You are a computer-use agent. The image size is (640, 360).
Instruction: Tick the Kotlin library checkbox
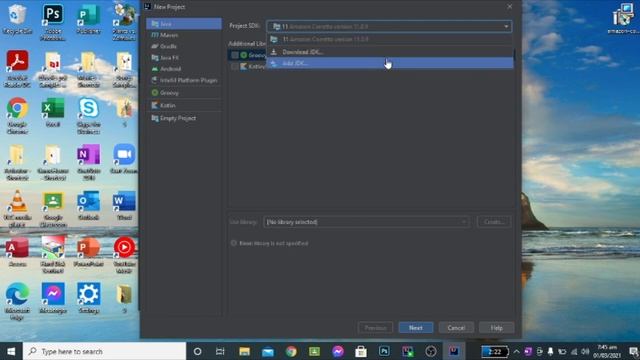click(235, 66)
